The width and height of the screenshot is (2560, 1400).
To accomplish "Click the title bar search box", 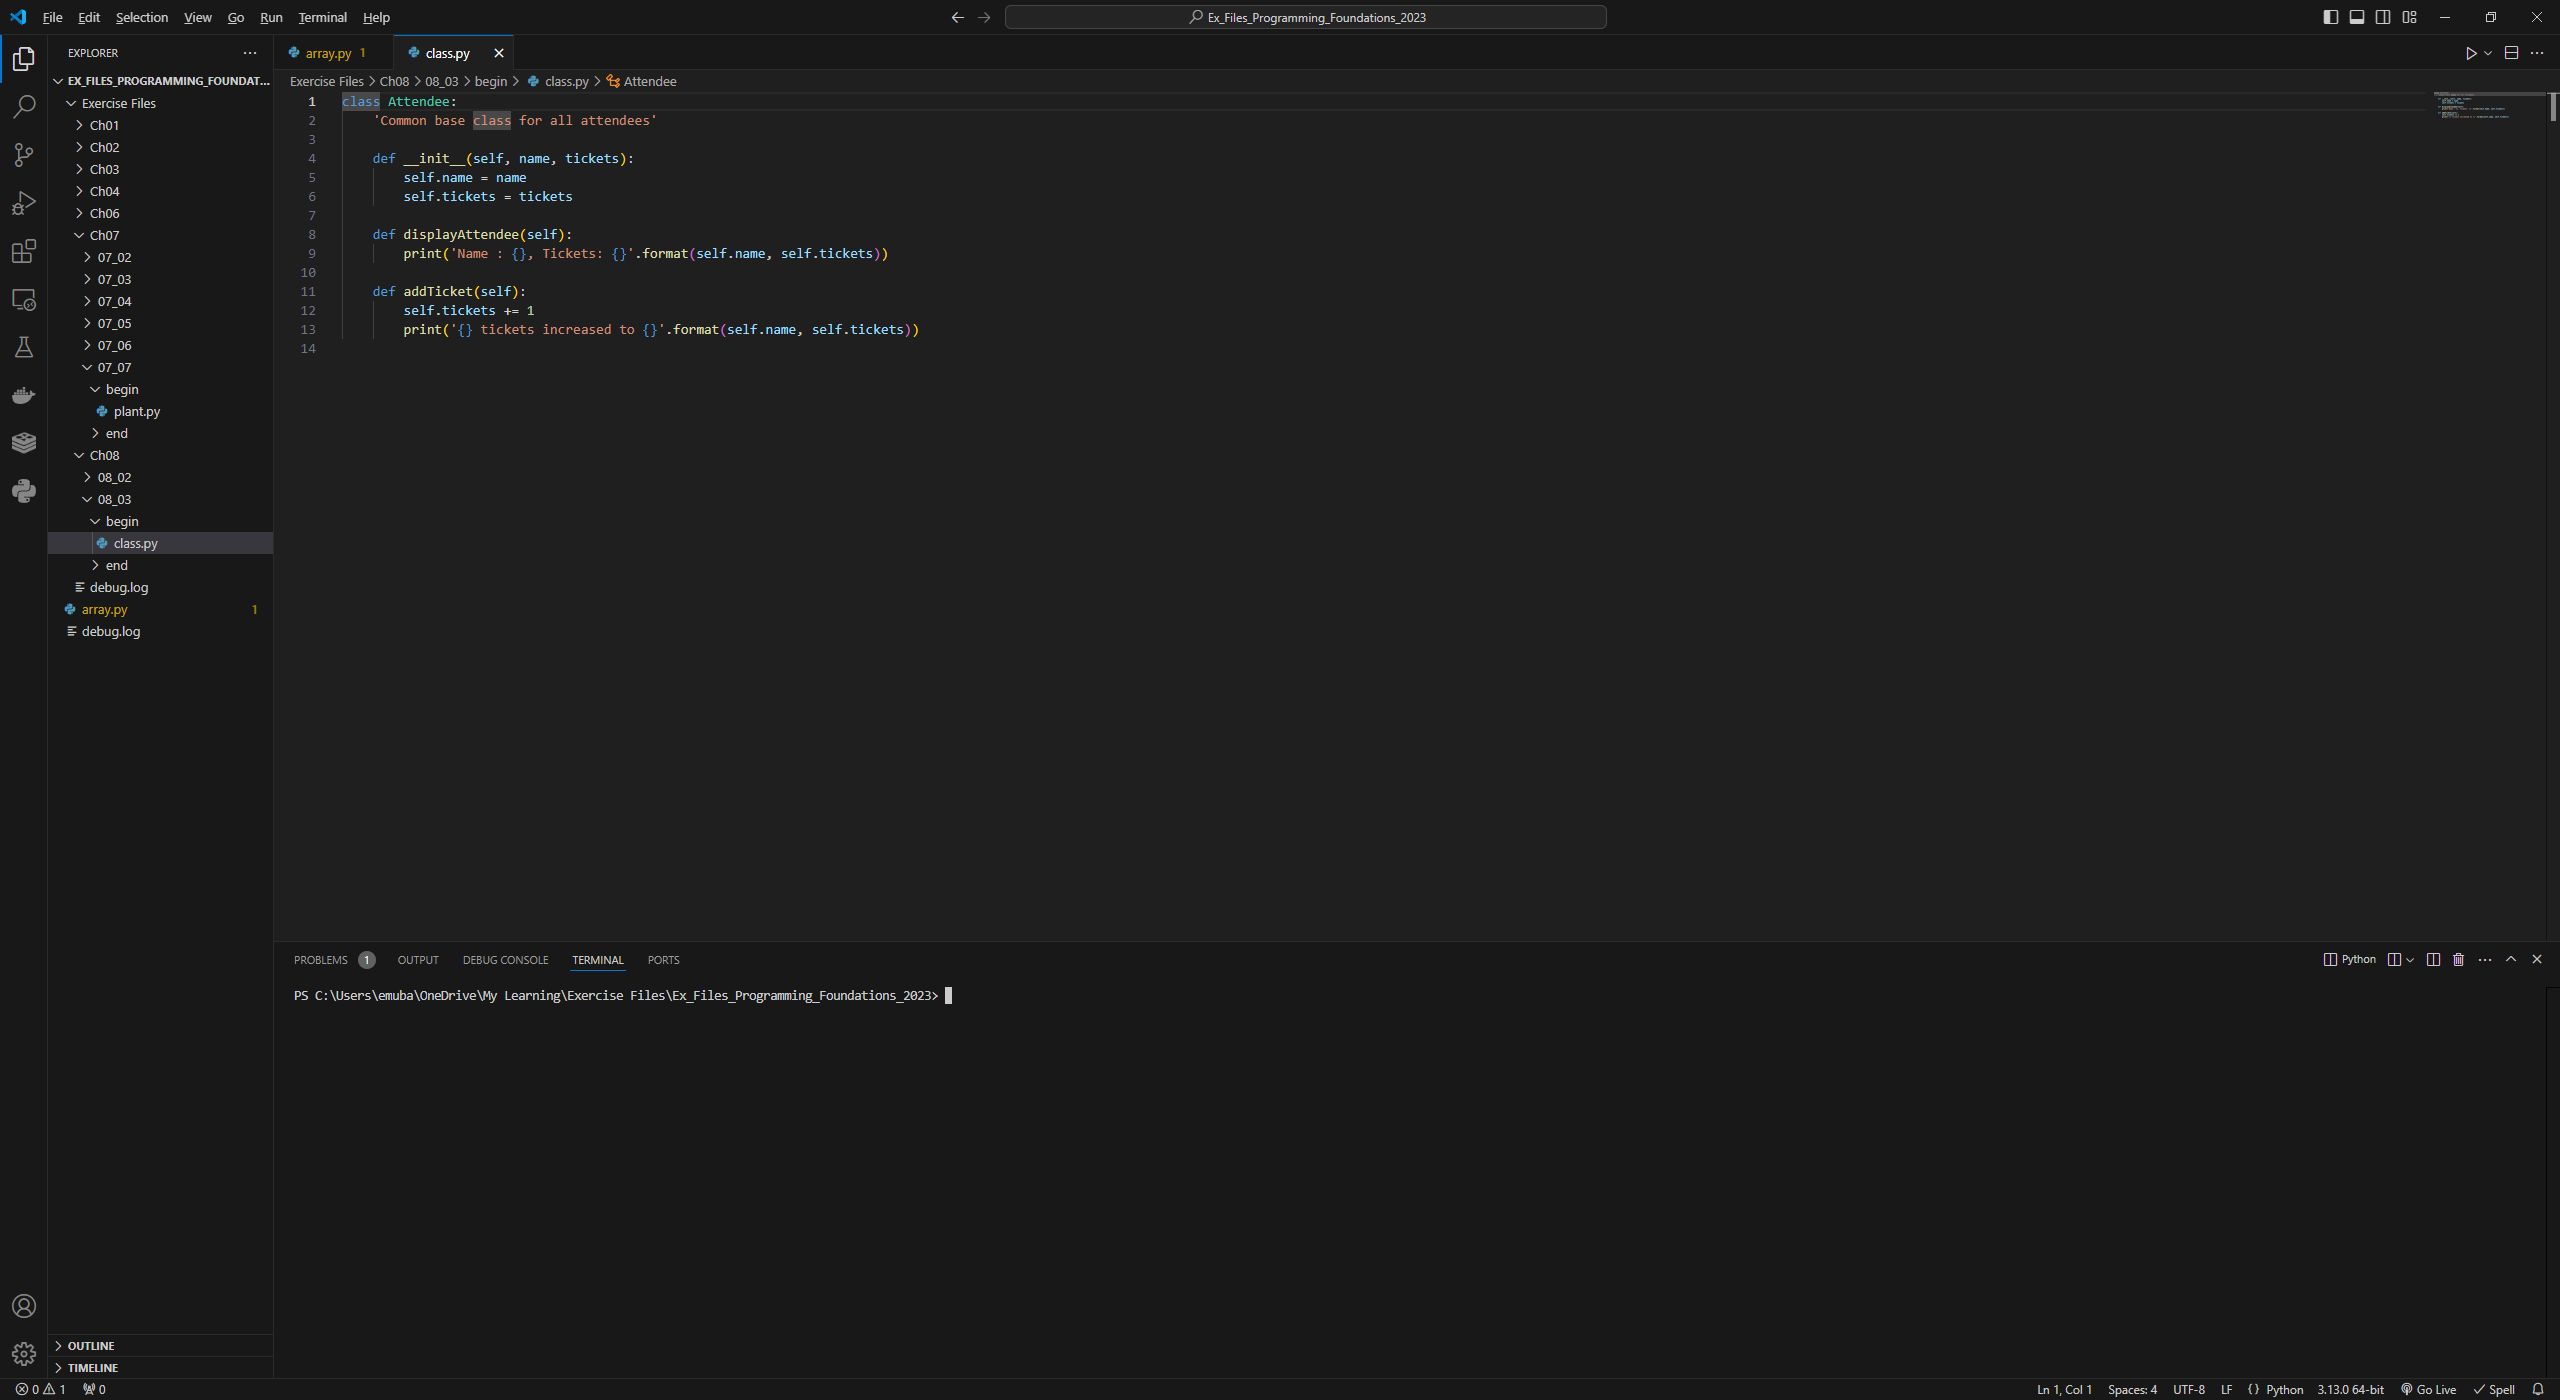I will tap(1306, 17).
